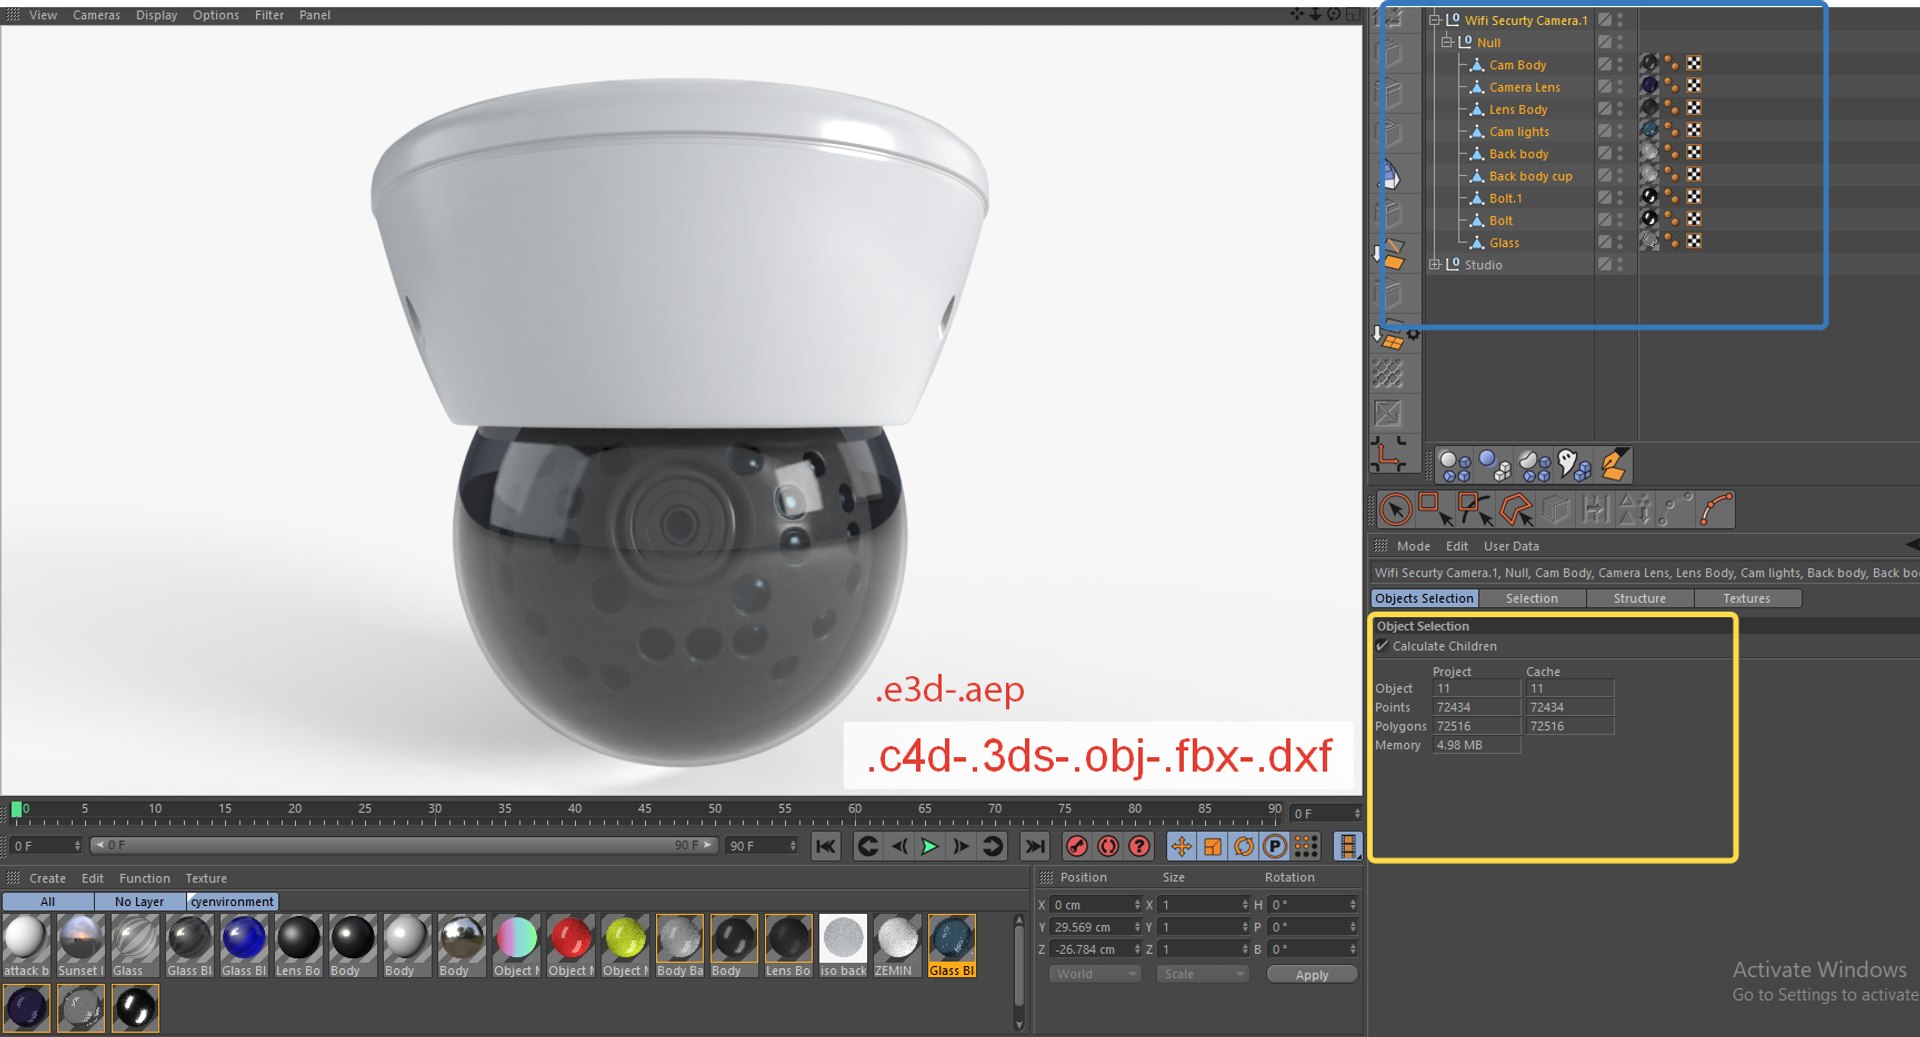Image resolution: width=1920 pixels, height=1037 pixels.
Task: Select the No Layer material filter
Action: click(139, 901)
